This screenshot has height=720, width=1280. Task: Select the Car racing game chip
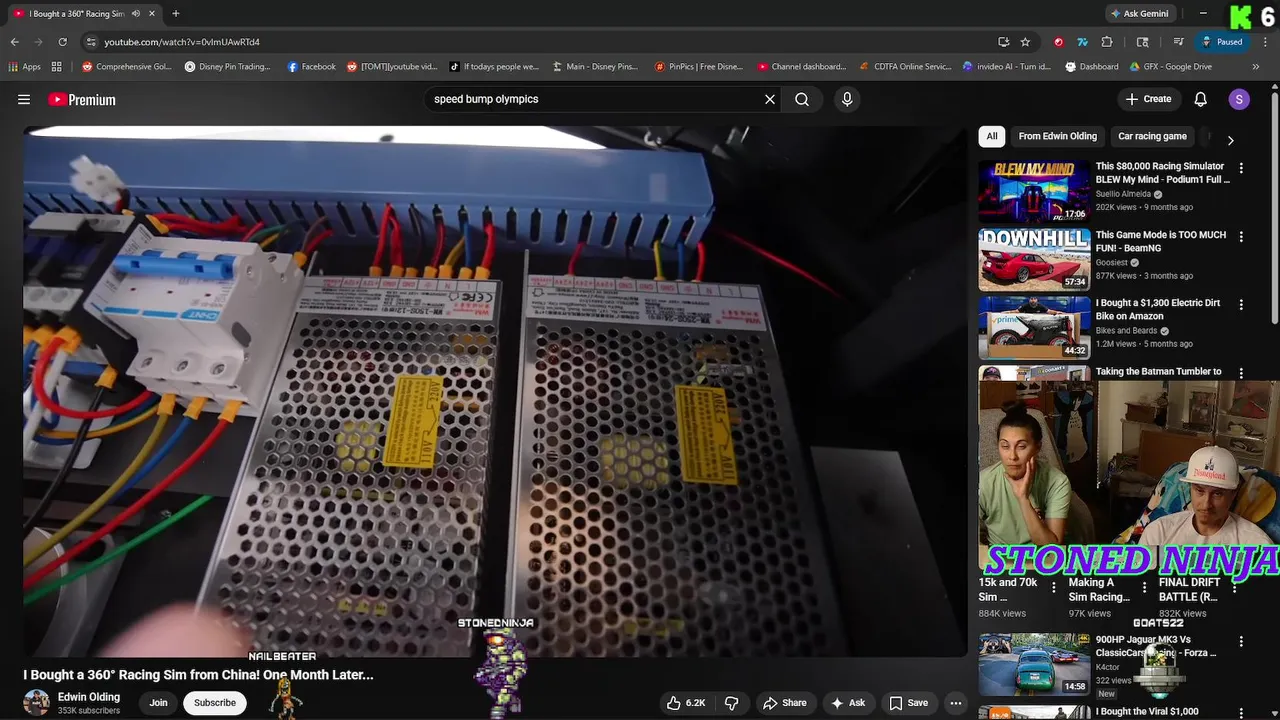[x=1152, y=136]
